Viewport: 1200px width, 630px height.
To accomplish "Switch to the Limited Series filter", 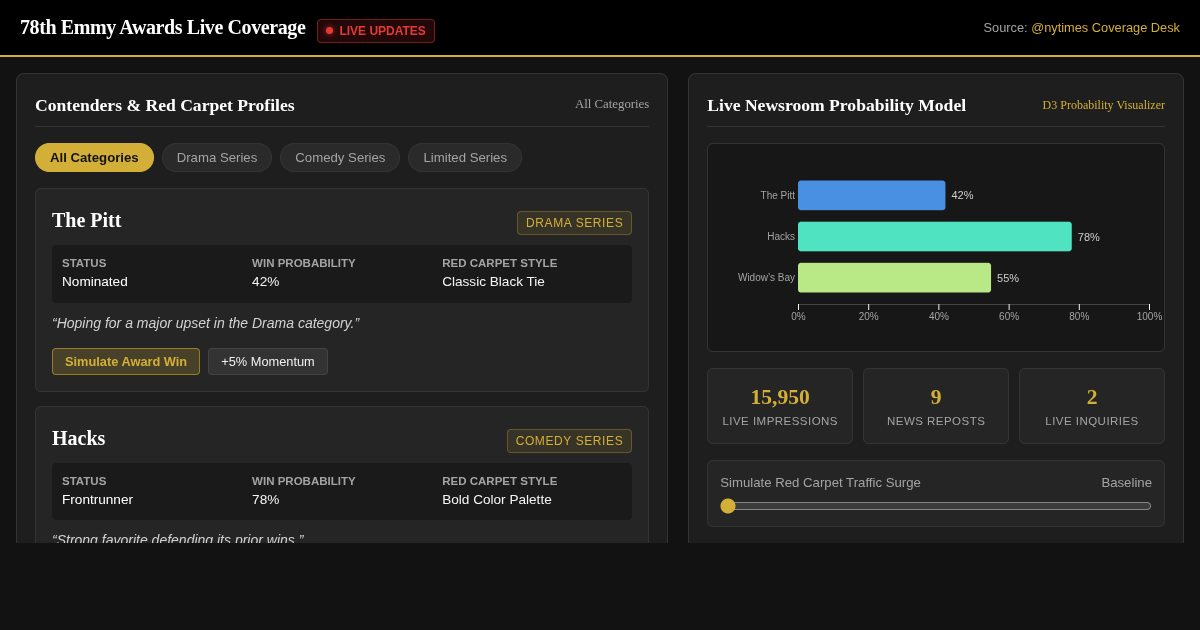I will (x=465, y=157).
